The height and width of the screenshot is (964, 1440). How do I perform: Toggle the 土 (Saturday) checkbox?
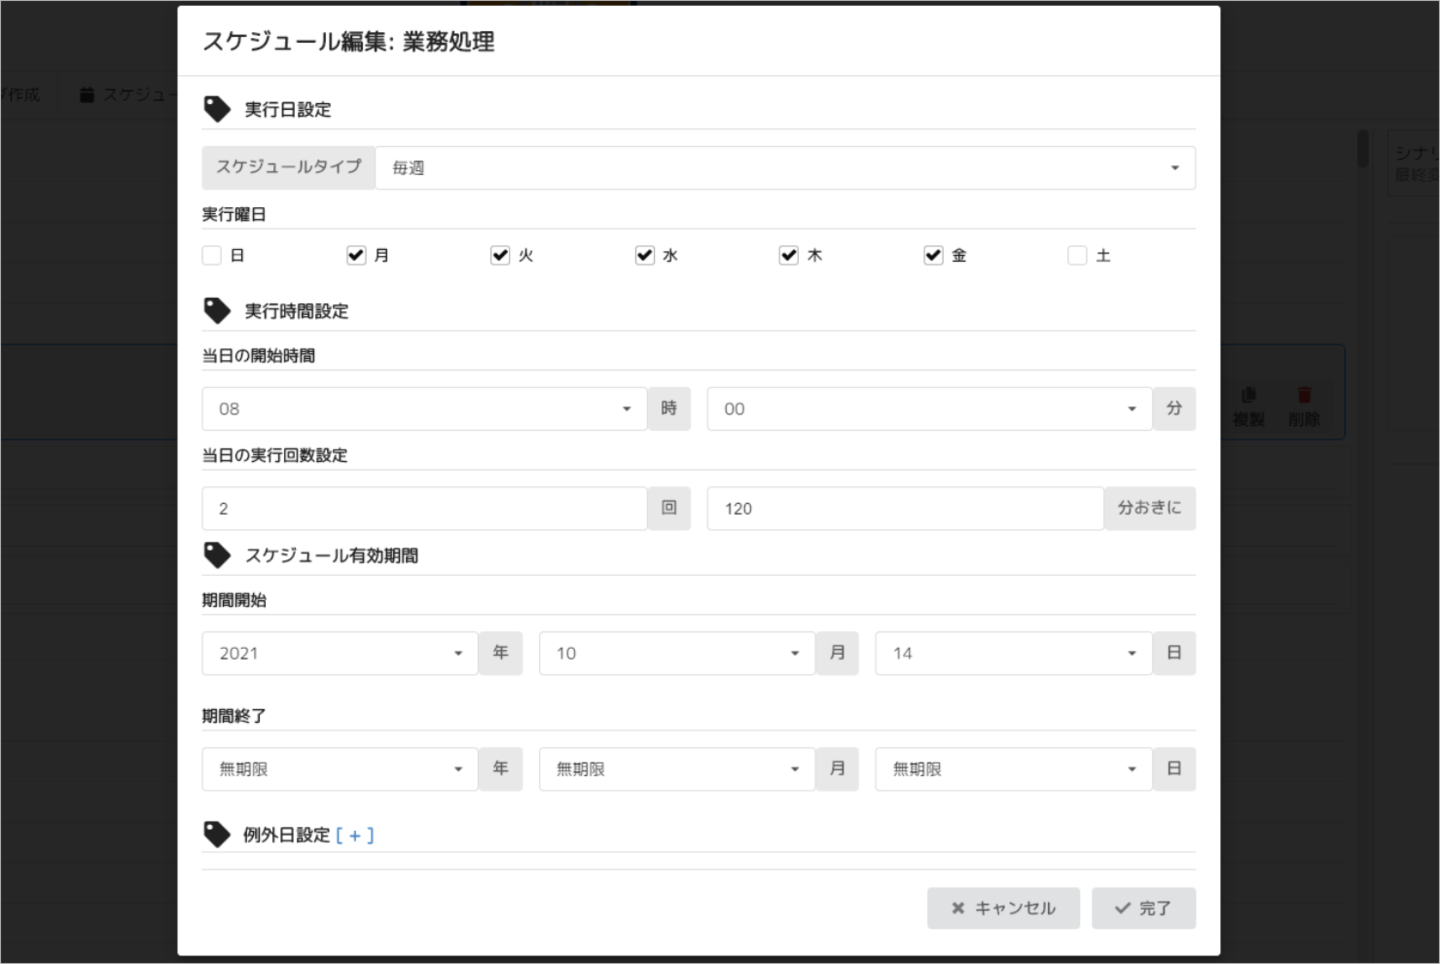point(1077,255)
